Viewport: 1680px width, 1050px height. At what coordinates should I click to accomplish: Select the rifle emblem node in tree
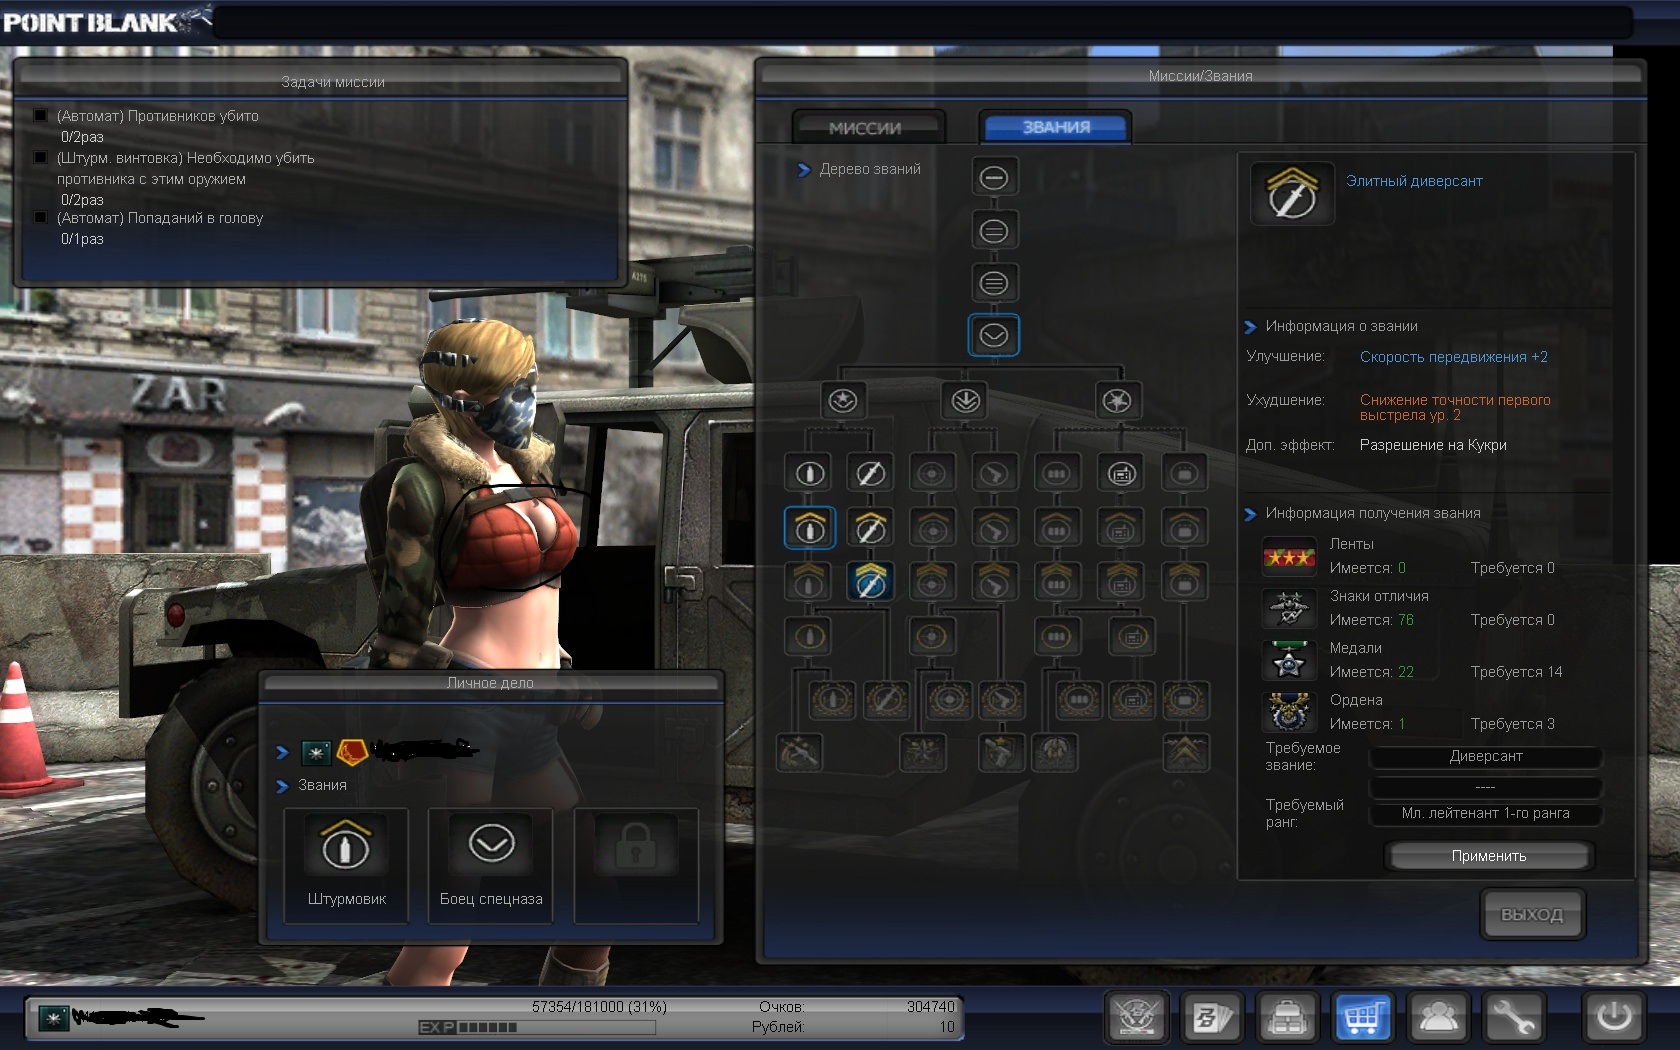pyautogui.click(x=800, y=753)
